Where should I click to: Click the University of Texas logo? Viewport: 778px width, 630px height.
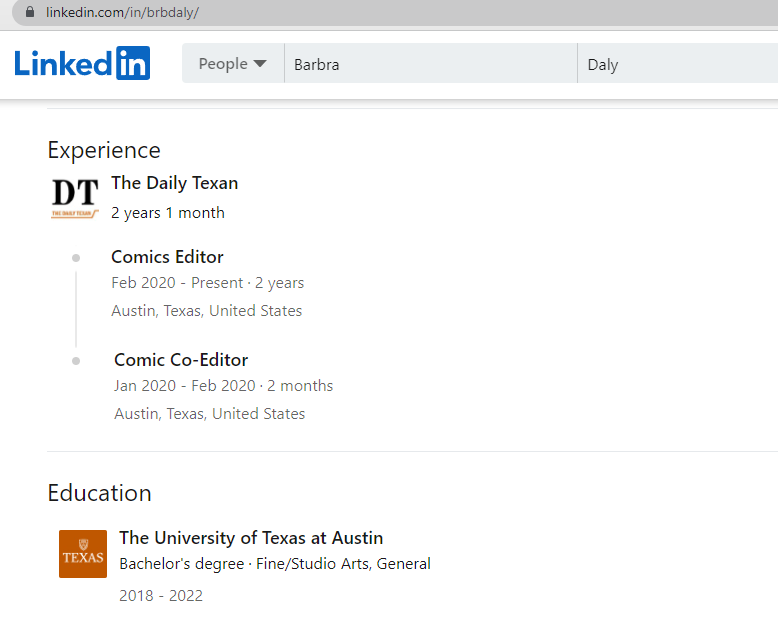pos(83,554)
